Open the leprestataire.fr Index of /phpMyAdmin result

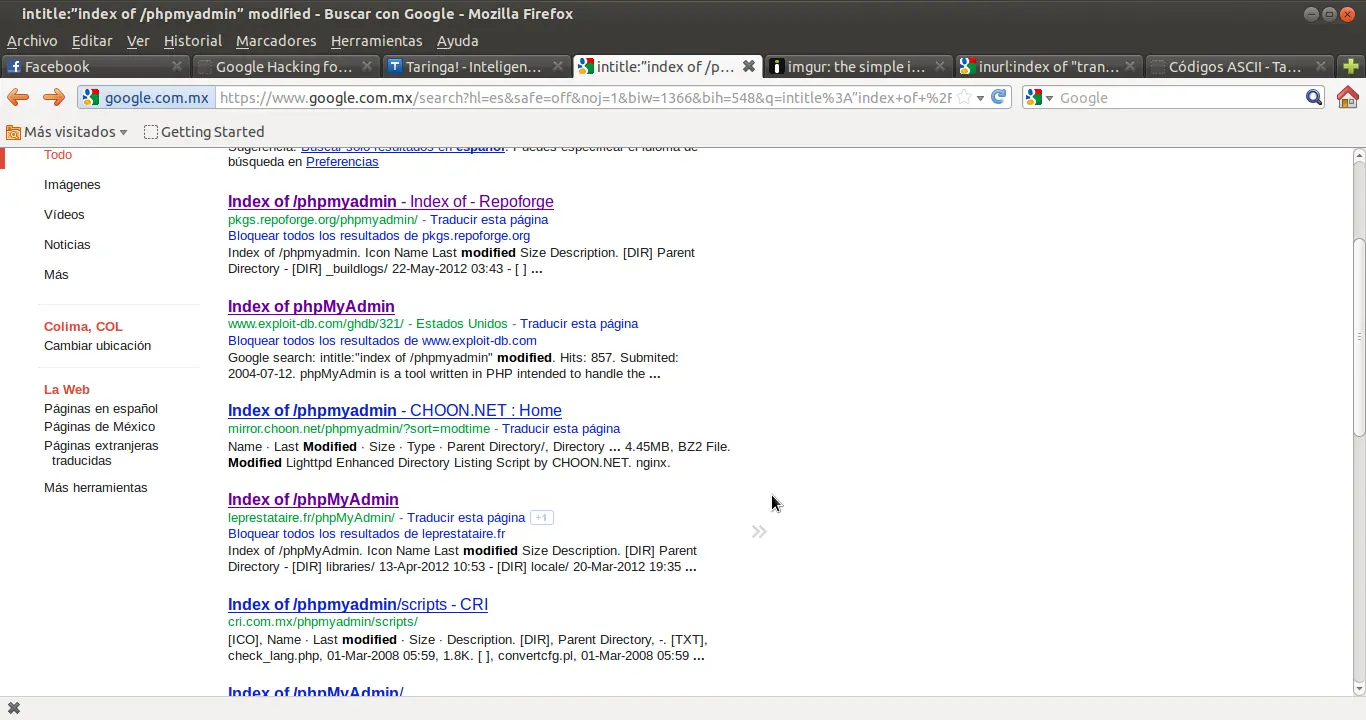coord(313,500)
